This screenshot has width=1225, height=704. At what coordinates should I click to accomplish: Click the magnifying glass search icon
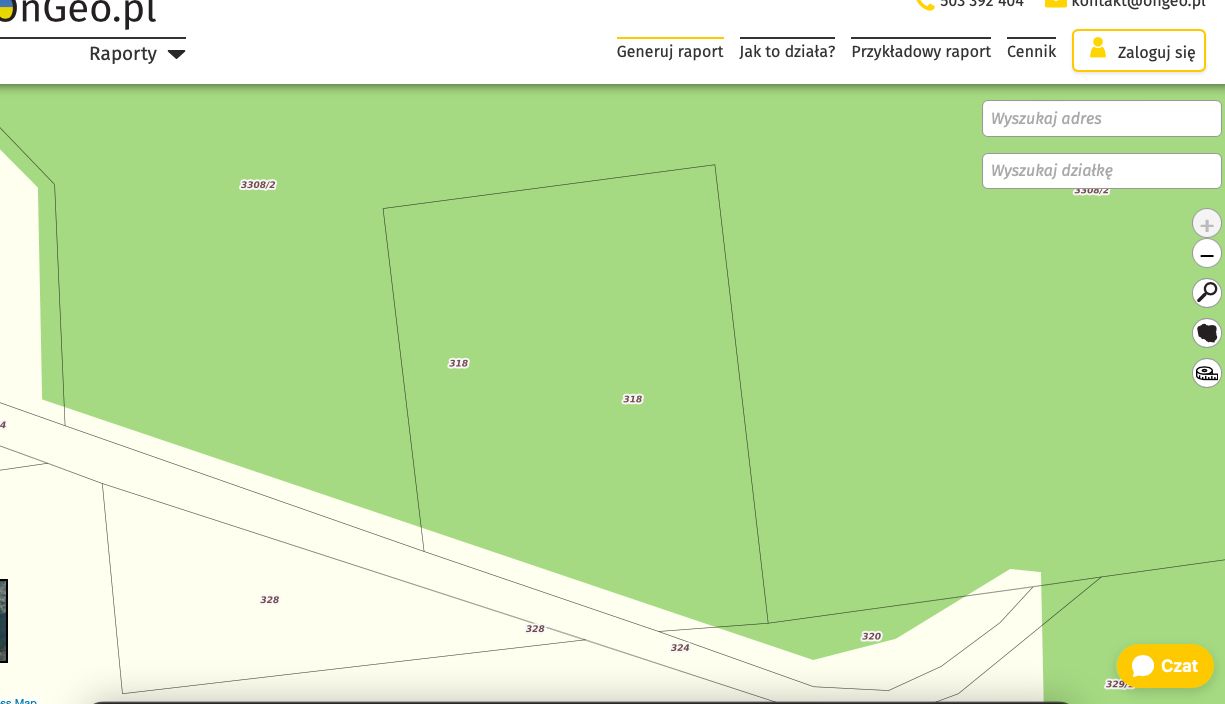1207,293
